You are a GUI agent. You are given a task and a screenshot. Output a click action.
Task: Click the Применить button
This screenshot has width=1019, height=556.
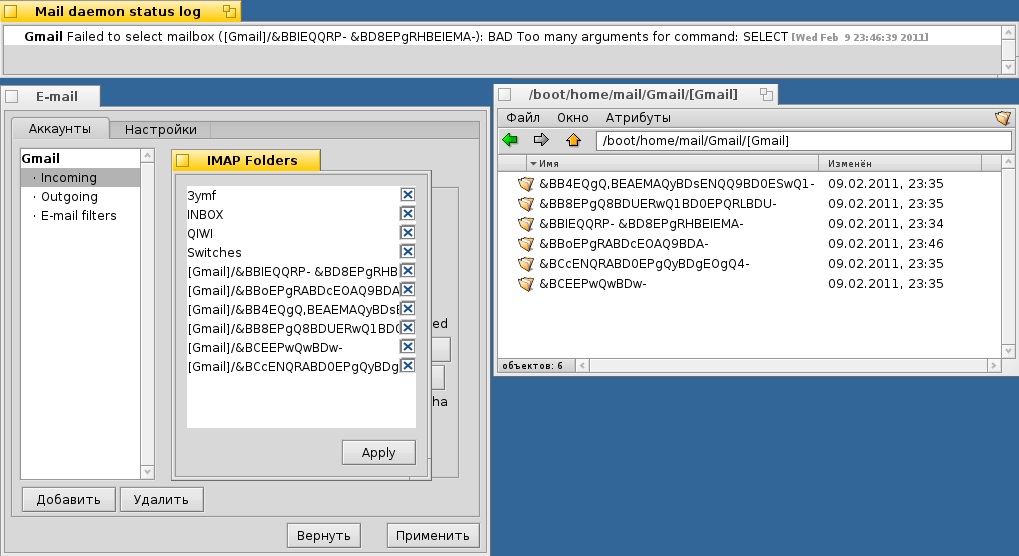(433, 536)
